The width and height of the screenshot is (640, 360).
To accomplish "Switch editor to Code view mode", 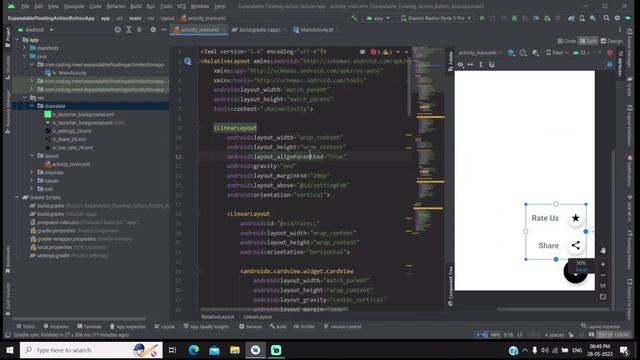I will click(567, 41).
